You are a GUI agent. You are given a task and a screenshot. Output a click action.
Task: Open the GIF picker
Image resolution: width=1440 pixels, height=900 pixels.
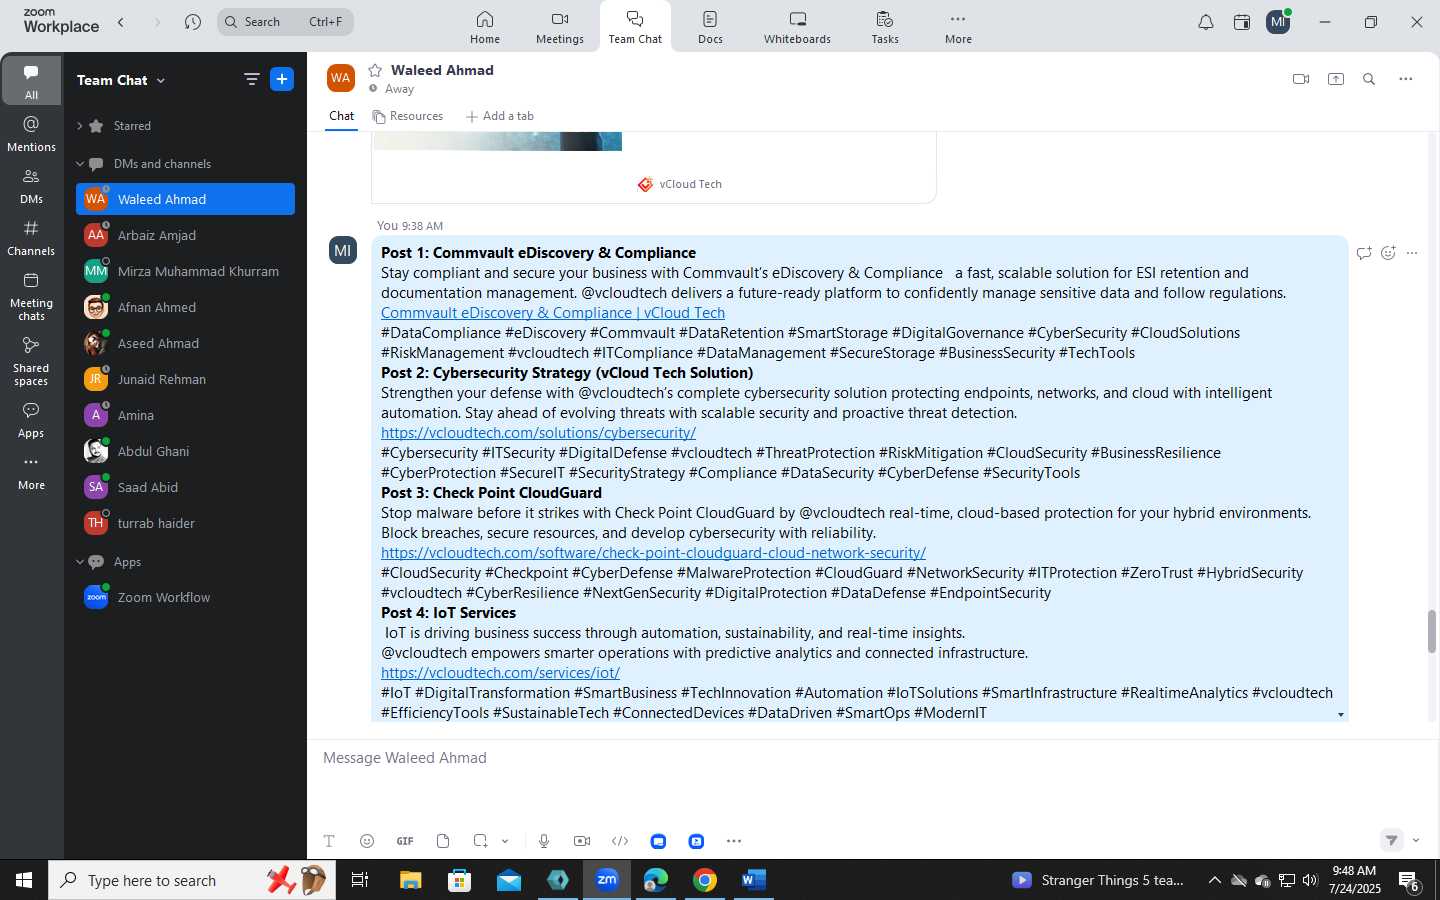(x=405, y=841)
